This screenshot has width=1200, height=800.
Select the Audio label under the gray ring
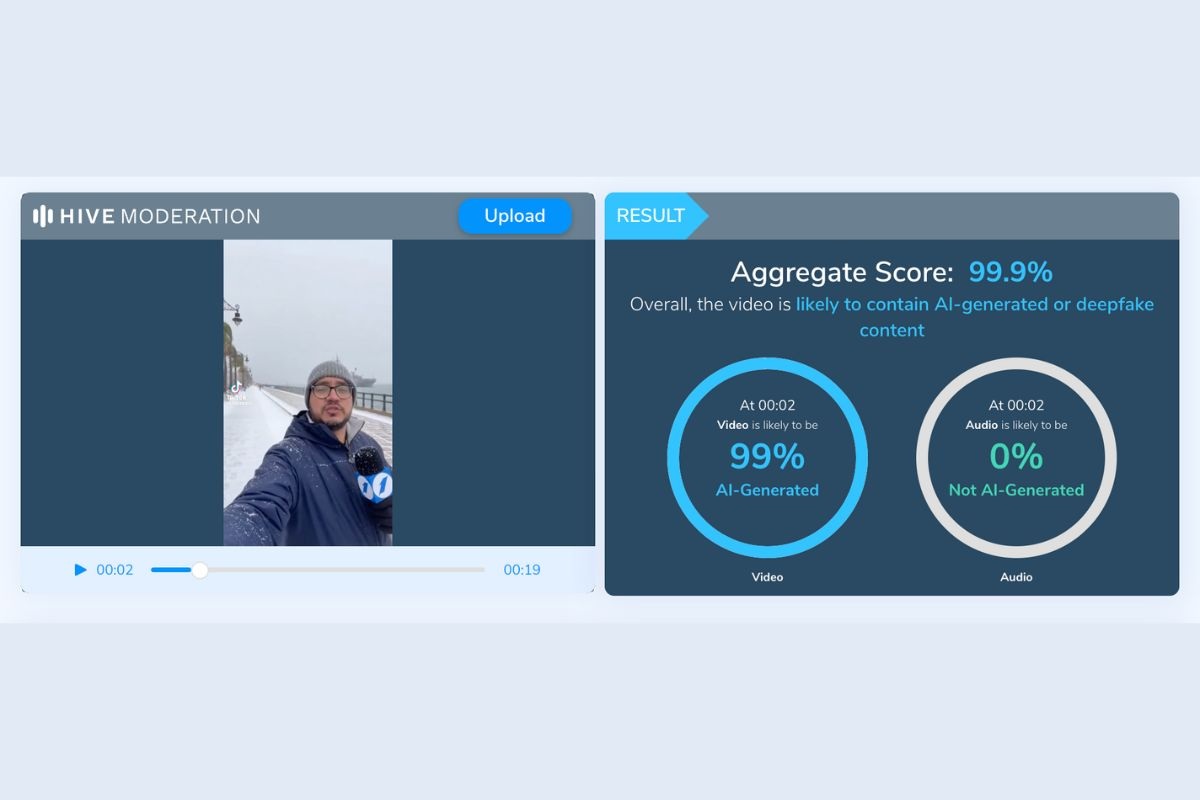click(x=1016, y=577)
